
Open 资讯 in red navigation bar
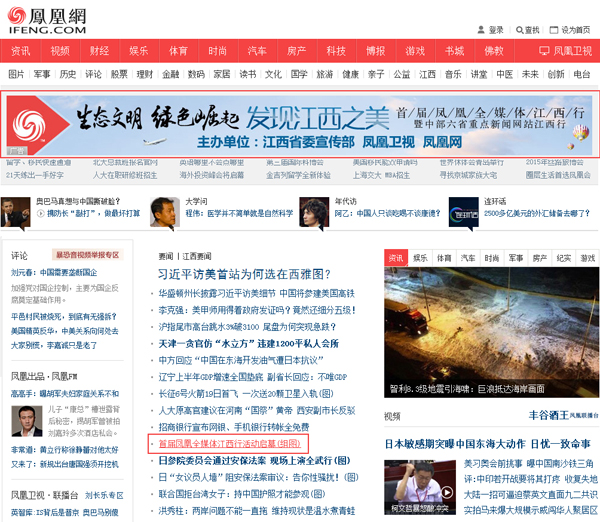pos(20,51)
